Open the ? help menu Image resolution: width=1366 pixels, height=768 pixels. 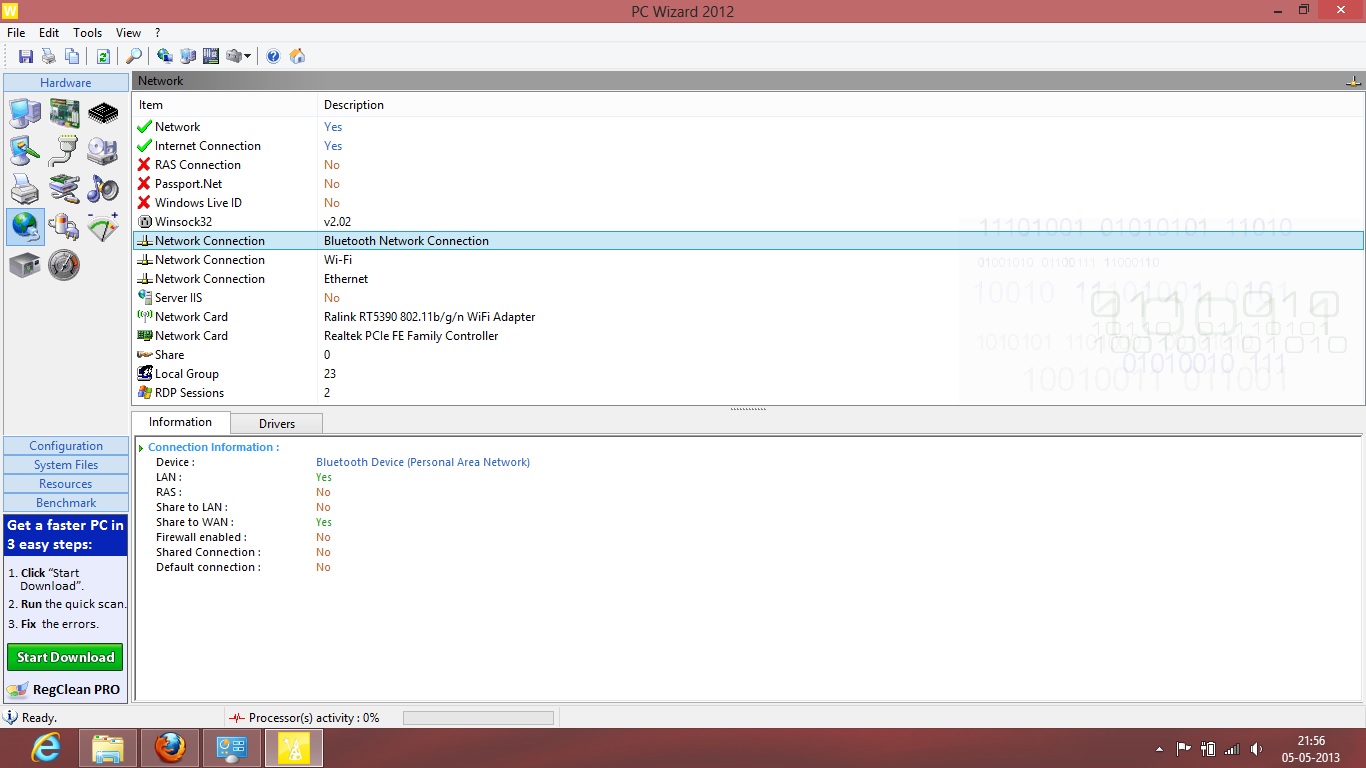tap(157, 33)
